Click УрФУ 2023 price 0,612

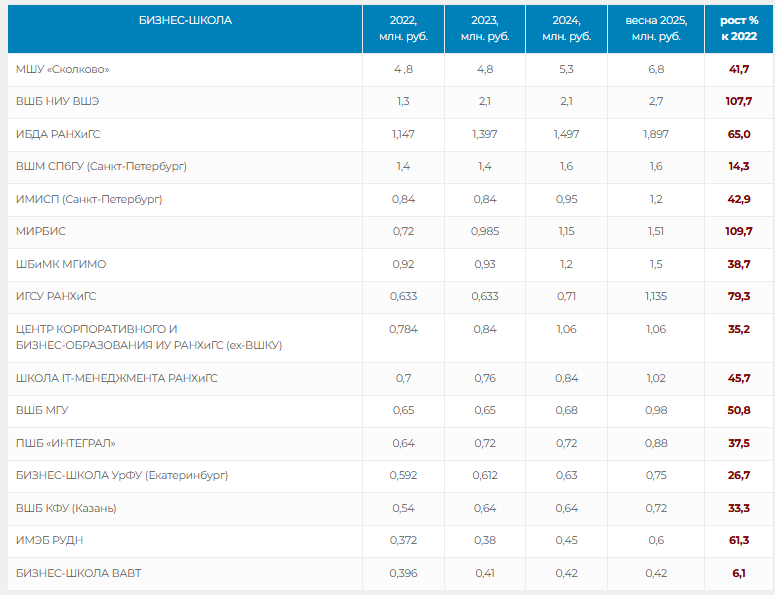pos(485,475)
